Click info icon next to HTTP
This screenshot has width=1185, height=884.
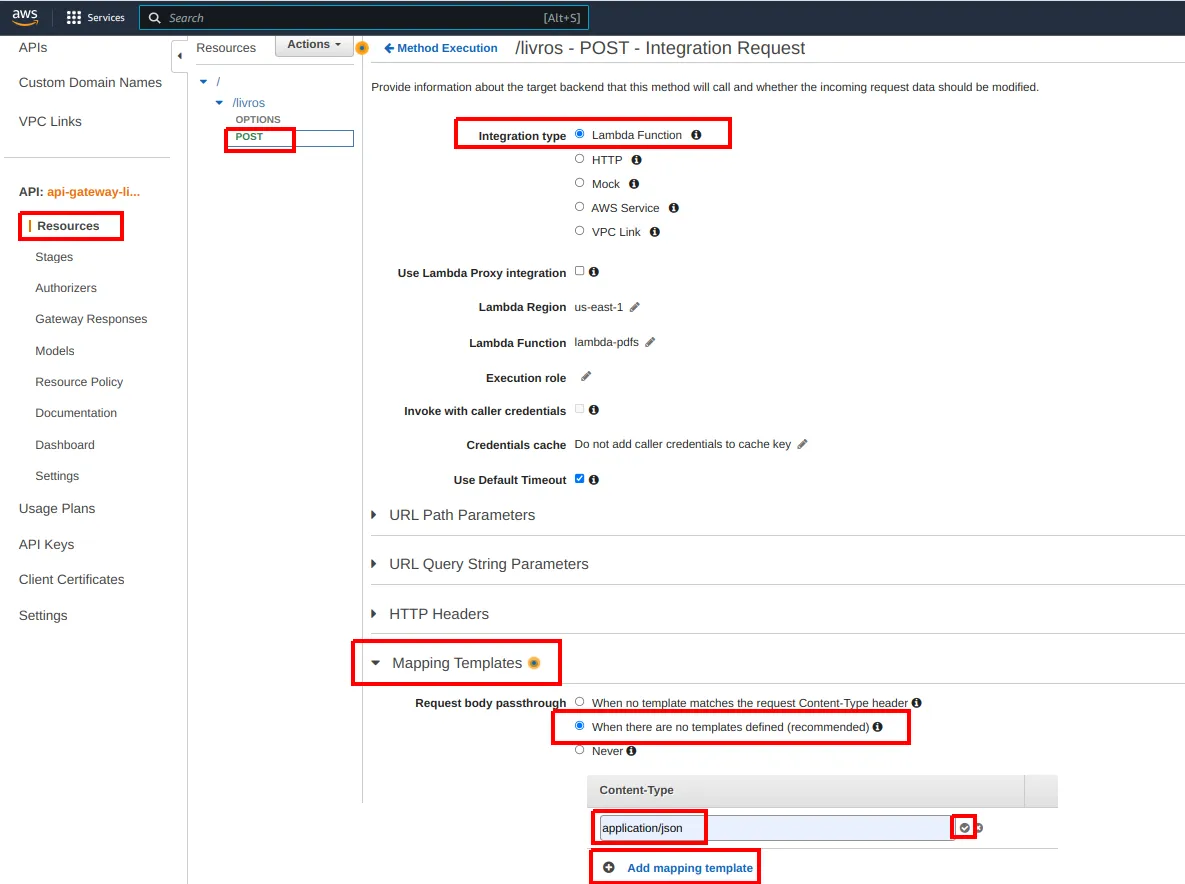pyautogui.click(x=636, y=159)
